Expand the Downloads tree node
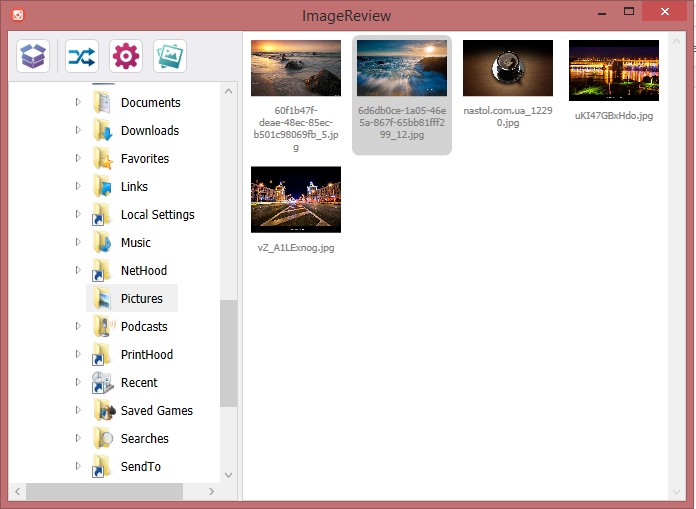The width and height of the screenshot is (696, 509). (x=78, y=130)
